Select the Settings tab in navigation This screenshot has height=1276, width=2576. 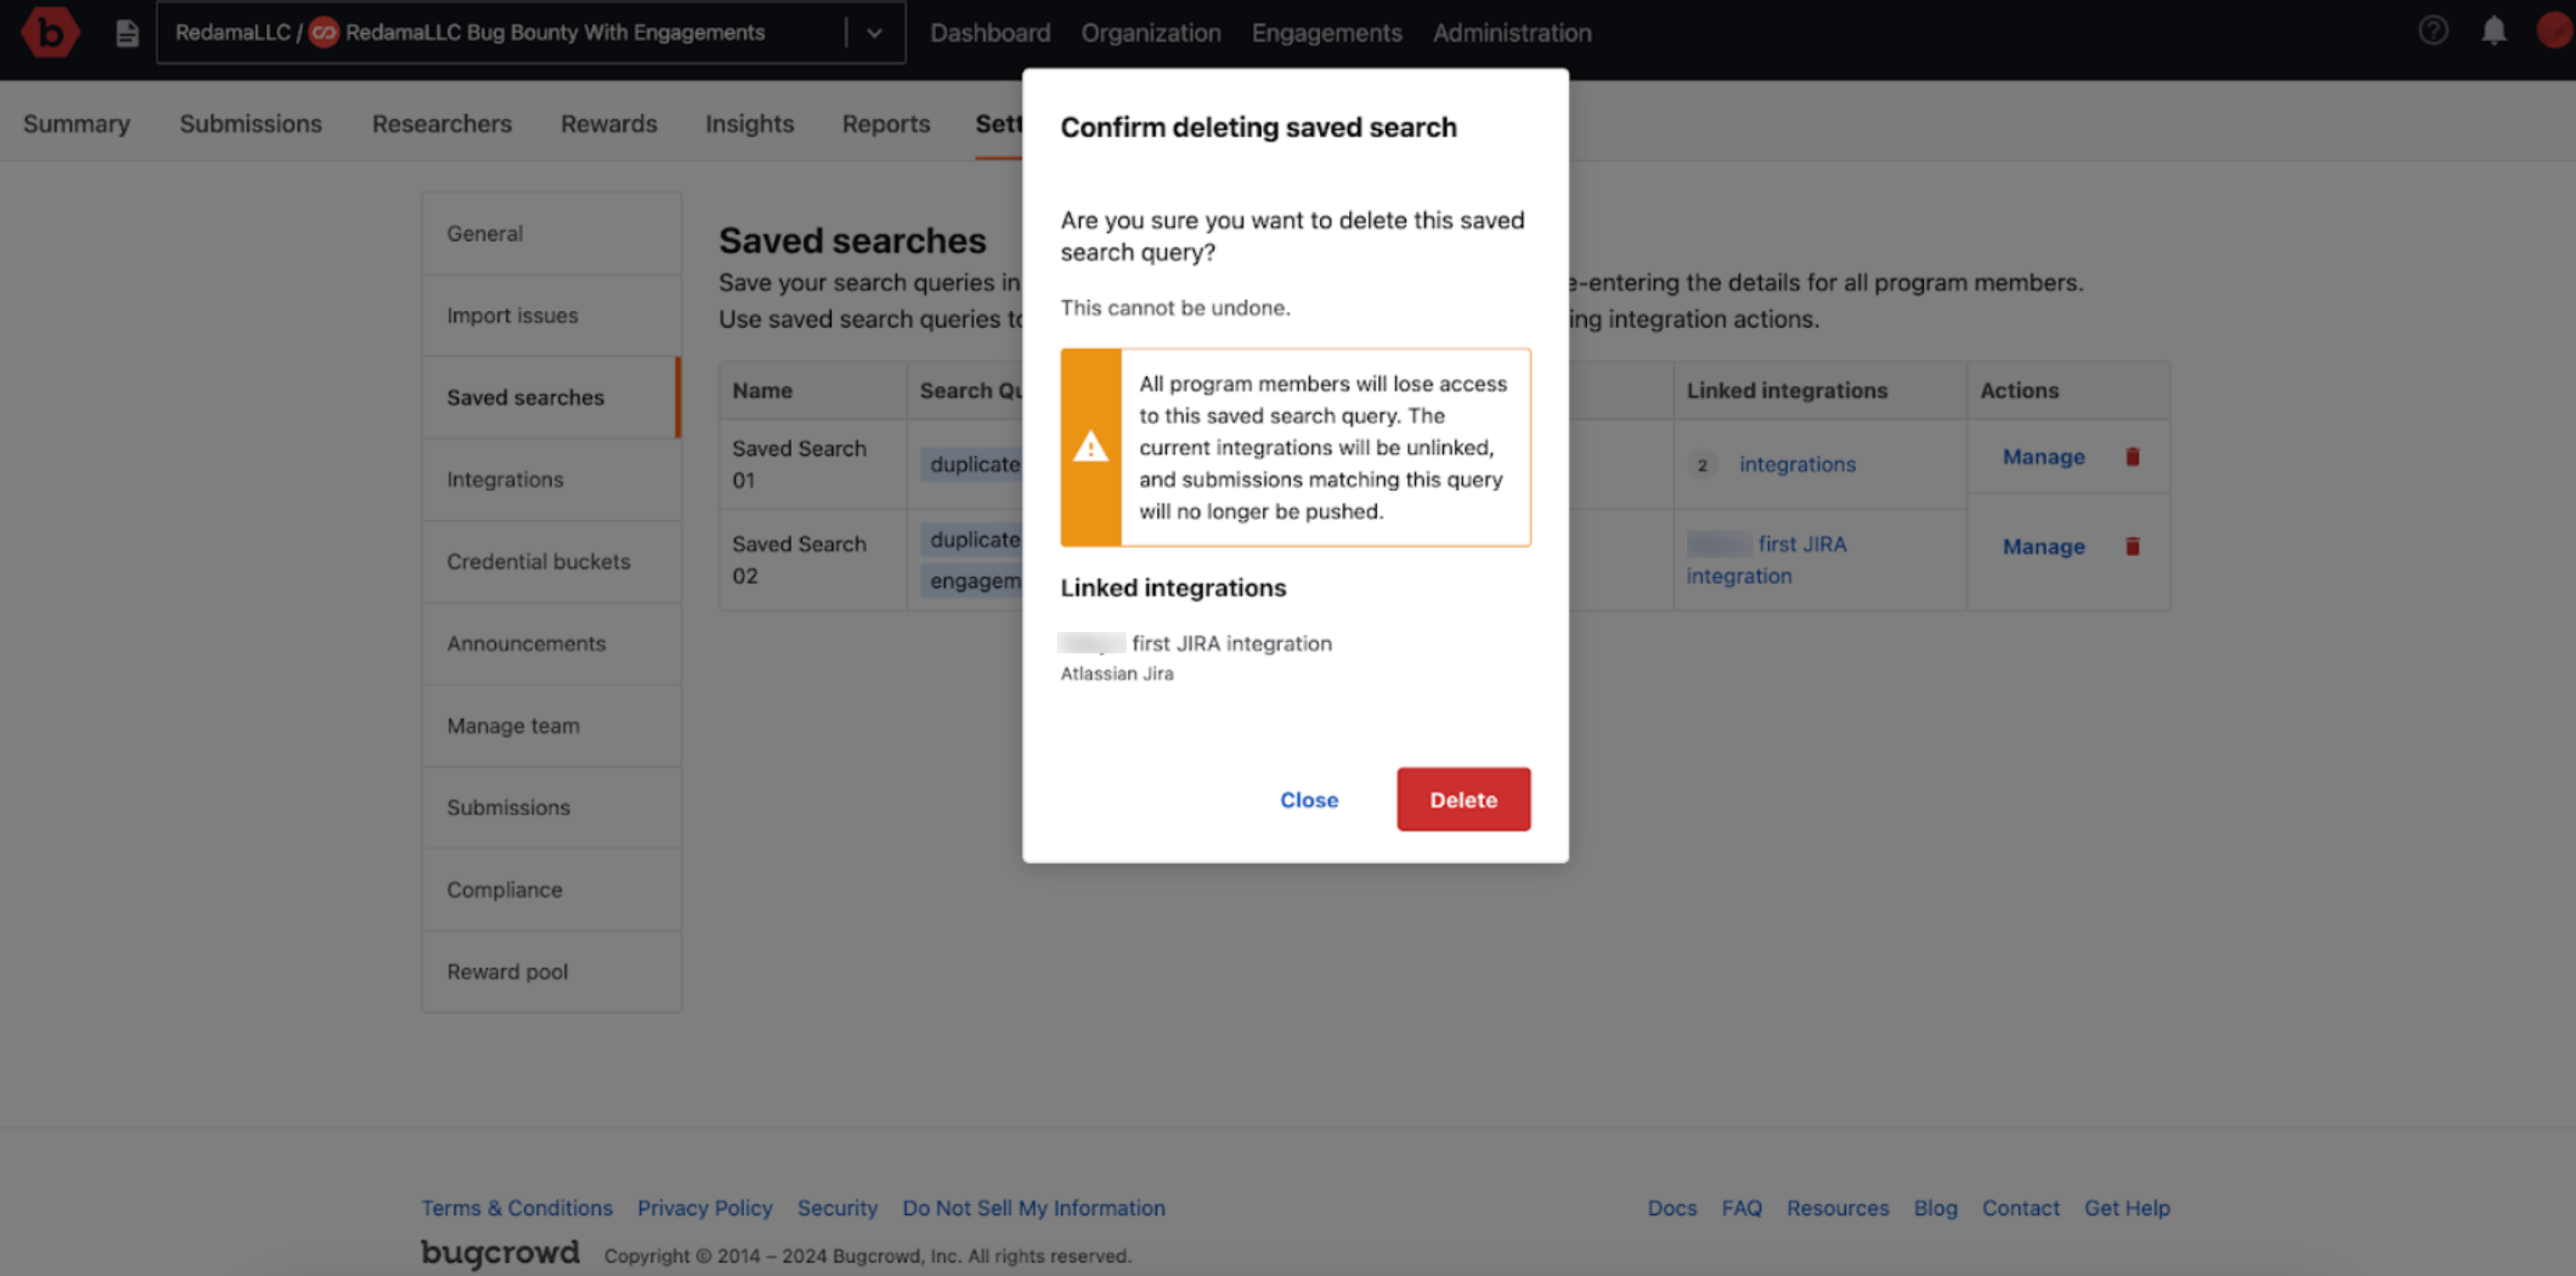[1018, 122]
